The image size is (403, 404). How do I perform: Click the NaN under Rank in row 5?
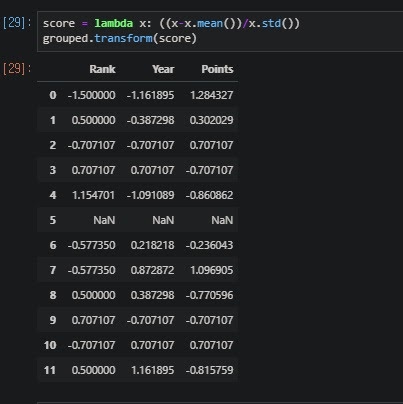click(x=104, y=220)
